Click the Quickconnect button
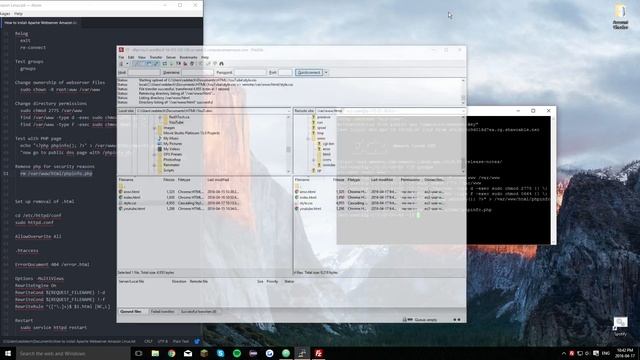 point(309,72)
